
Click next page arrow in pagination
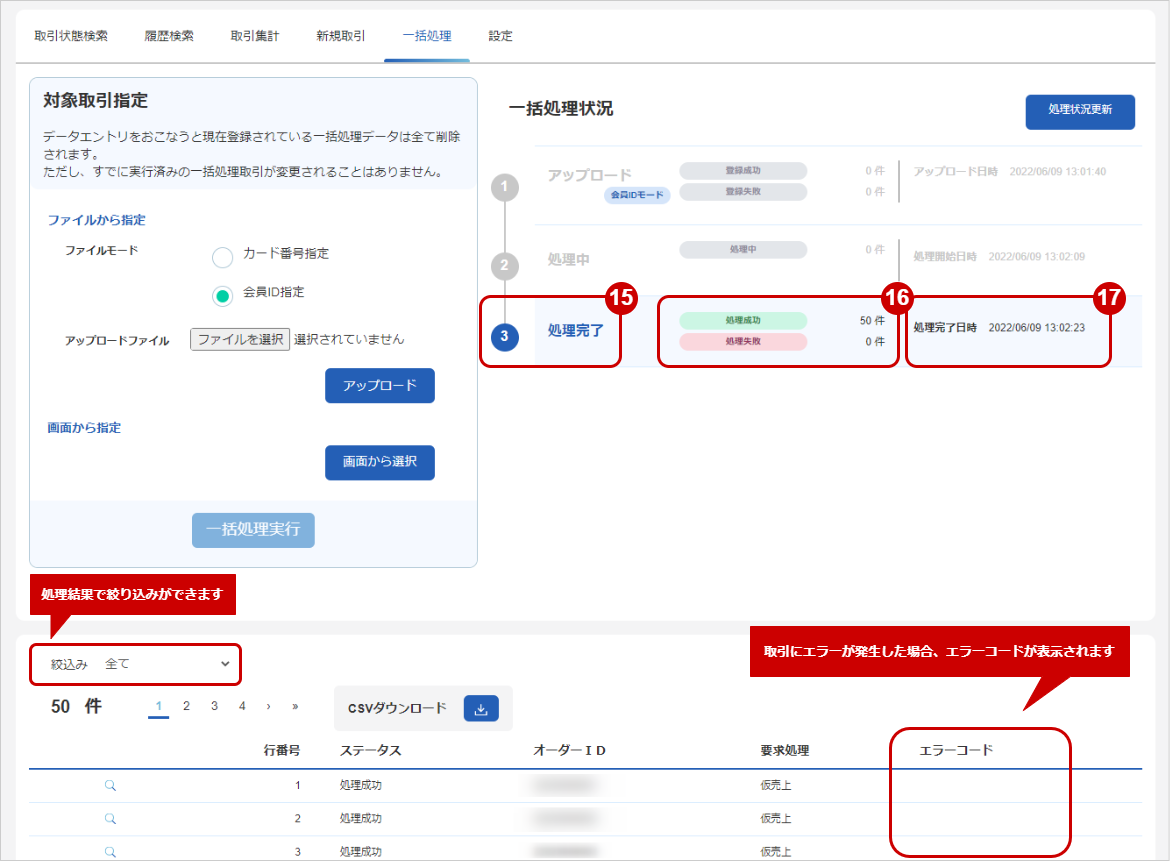269,706
